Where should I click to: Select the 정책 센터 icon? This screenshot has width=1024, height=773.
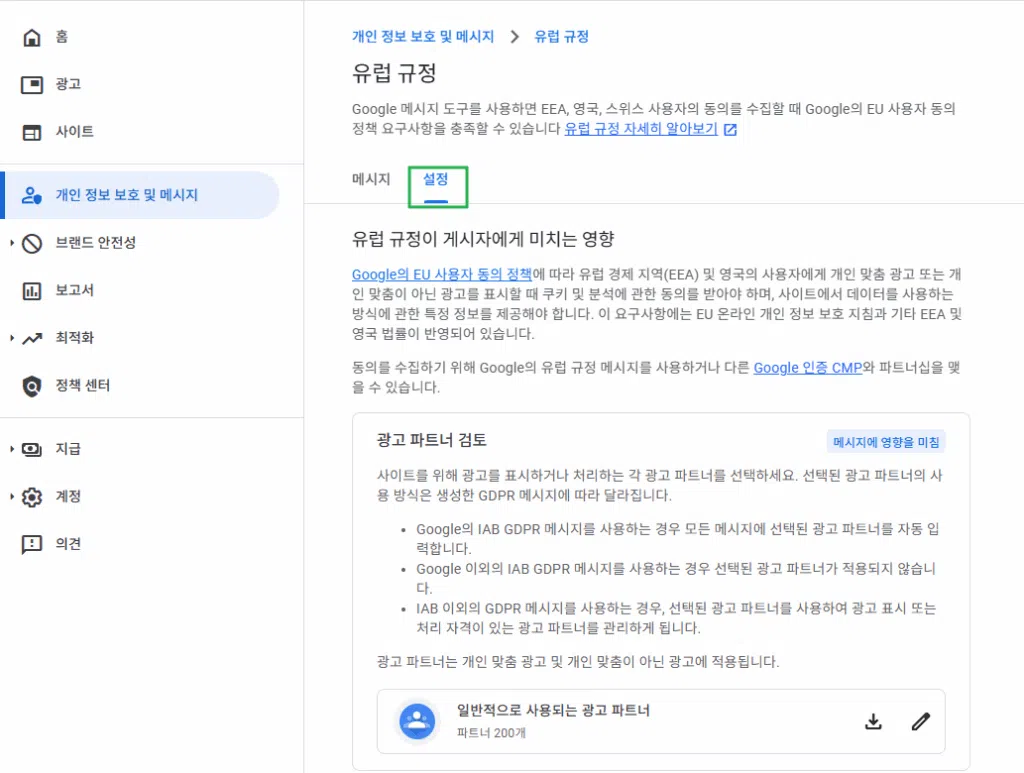point(30,385)
